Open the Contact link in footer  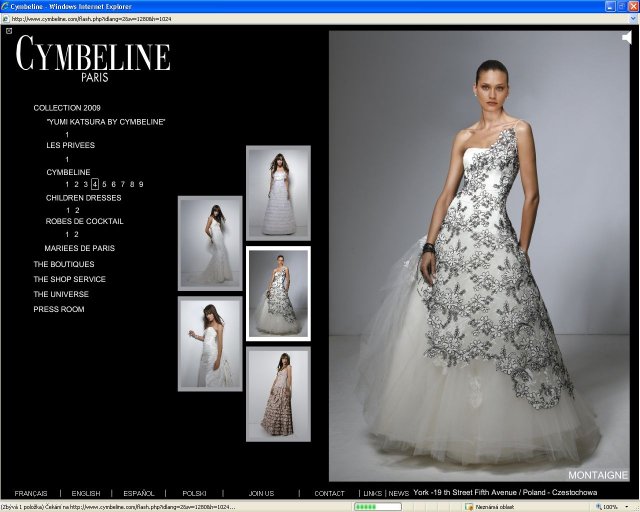click(329, 494)
